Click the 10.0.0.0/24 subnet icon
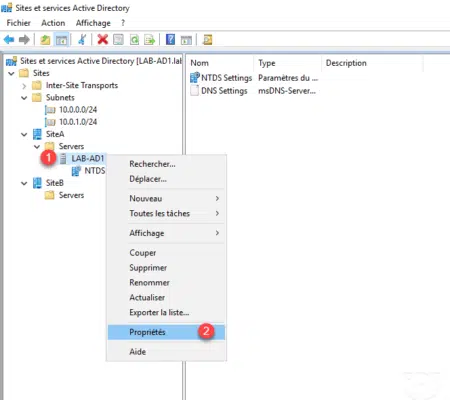Image resolution: width=450 pixels, height=400 pixels. [50, 110]
